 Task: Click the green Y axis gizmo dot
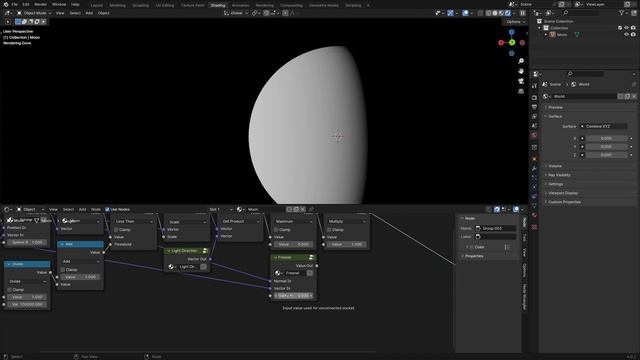coord(512,42)
